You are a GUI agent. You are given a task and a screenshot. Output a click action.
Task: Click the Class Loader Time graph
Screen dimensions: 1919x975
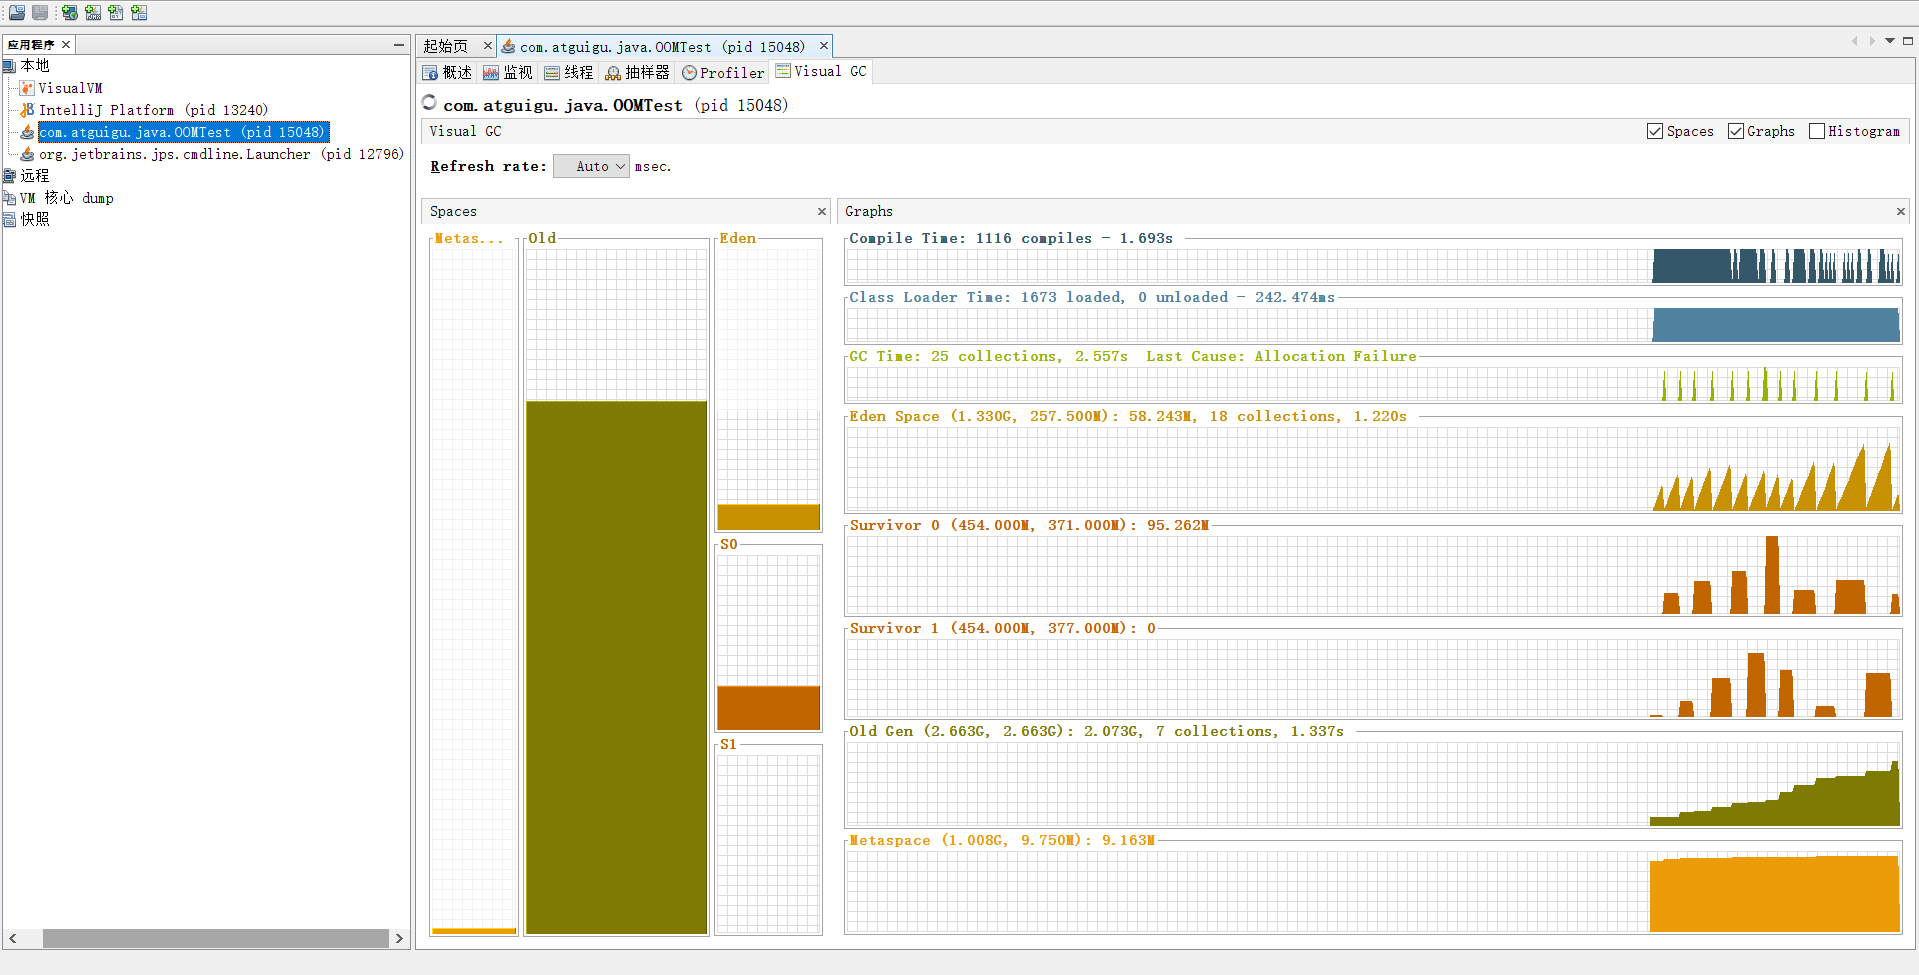point(1373,325)
